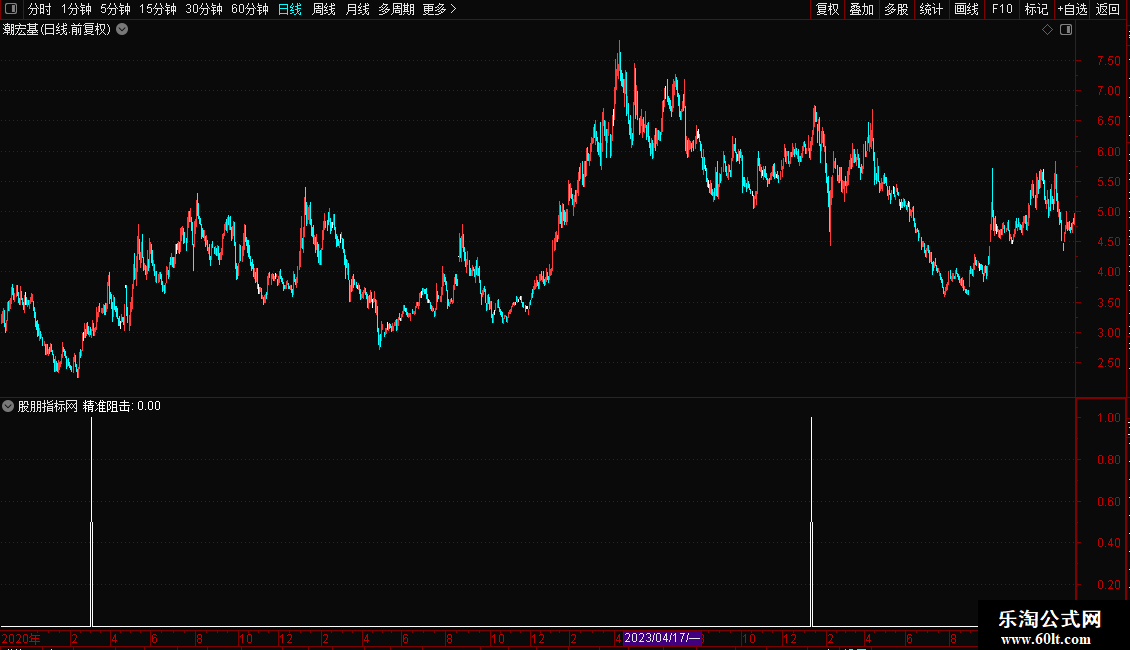Click the 7.50 price axis label
Screen dimensions: 1130x650
tap(1108, 61)
